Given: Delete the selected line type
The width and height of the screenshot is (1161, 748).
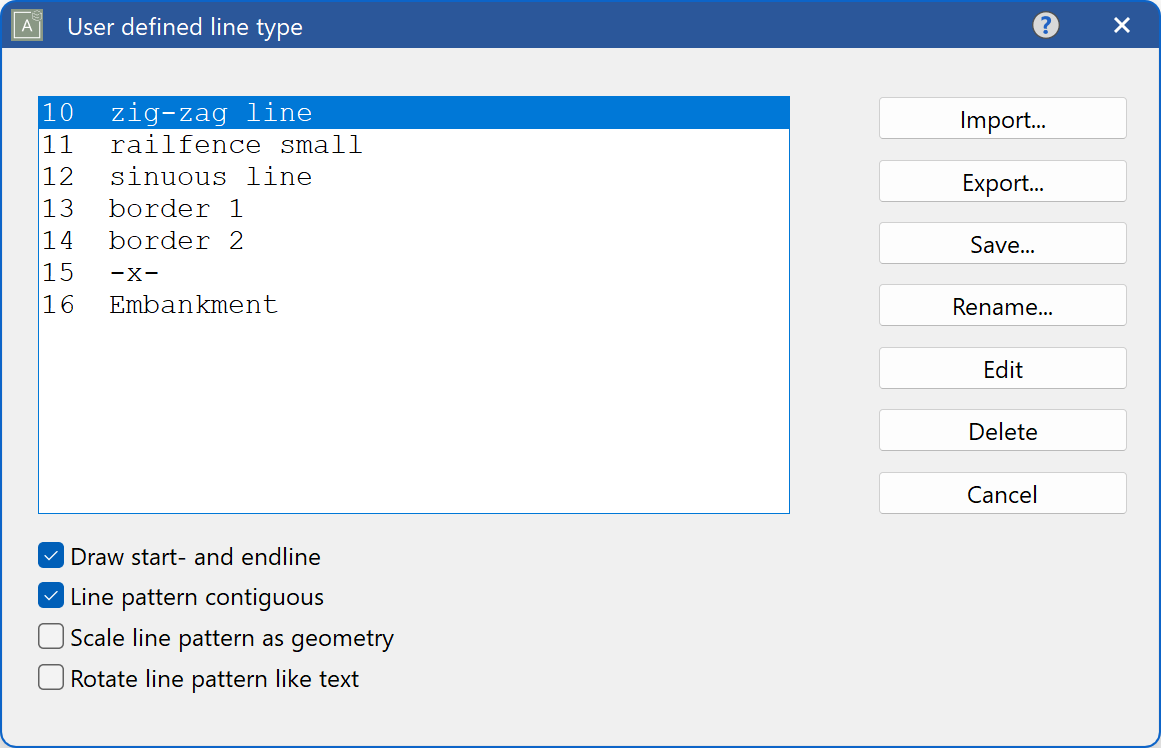Looking at the screenshot, I should 1002,430.
